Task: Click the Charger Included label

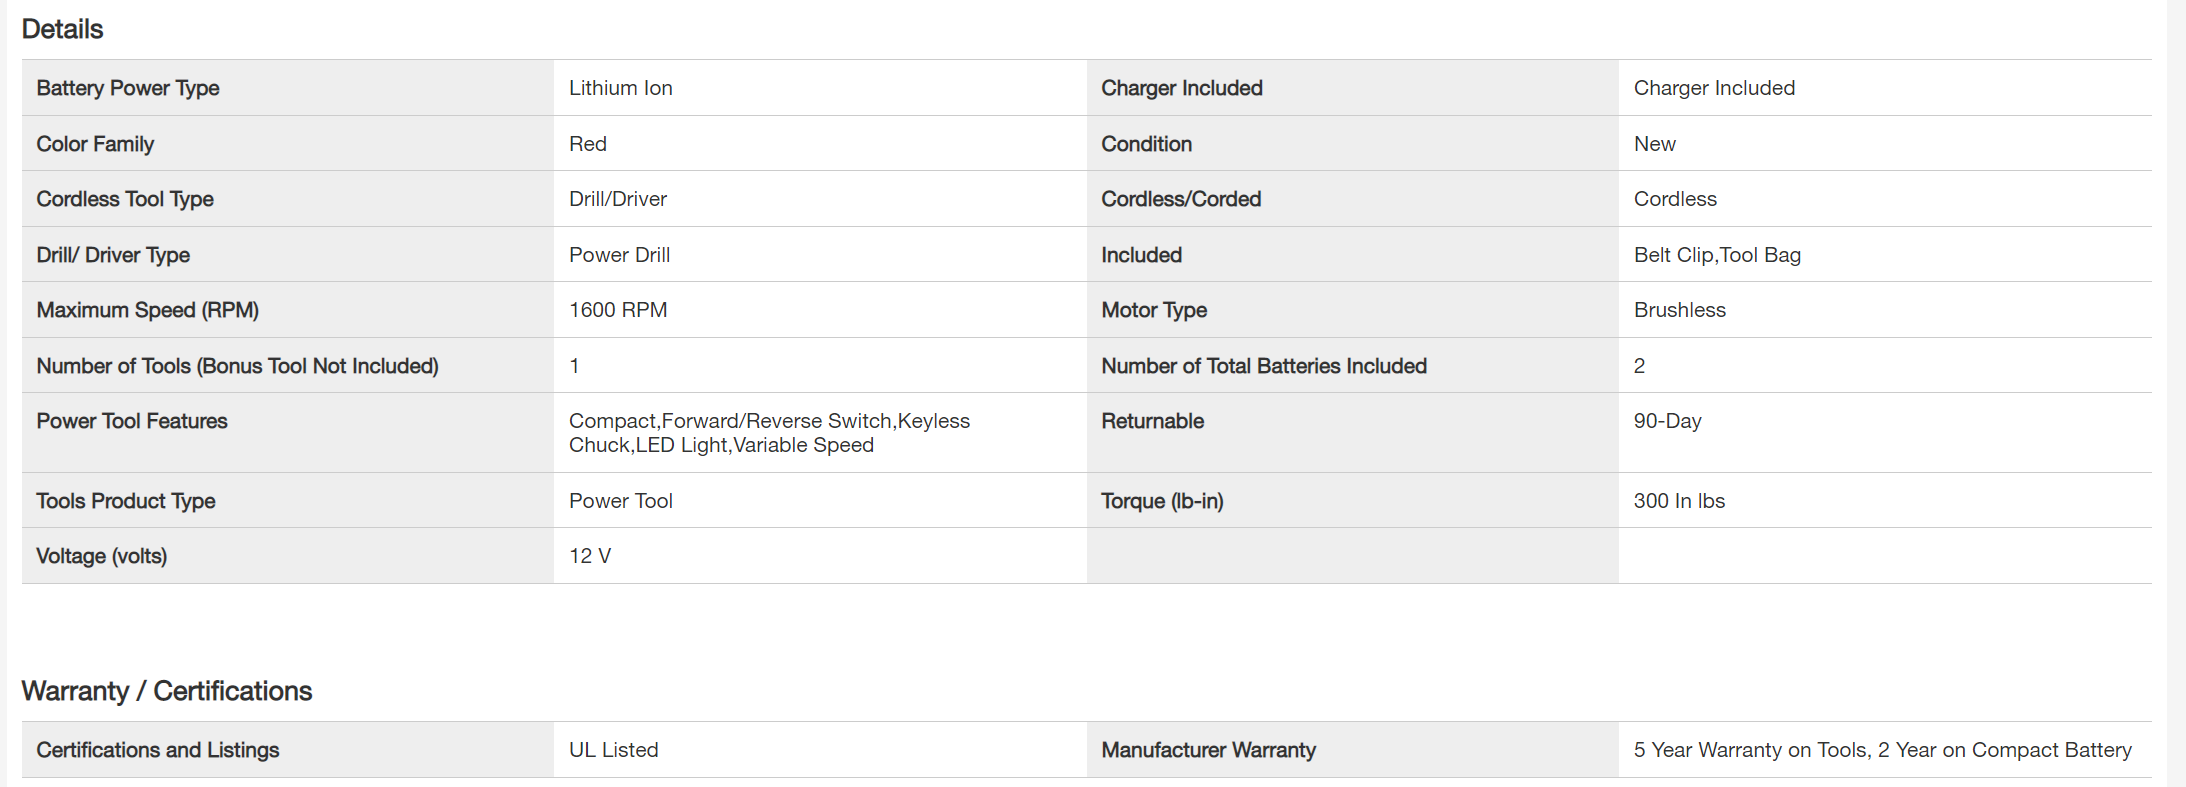Action: point(1181,88)
